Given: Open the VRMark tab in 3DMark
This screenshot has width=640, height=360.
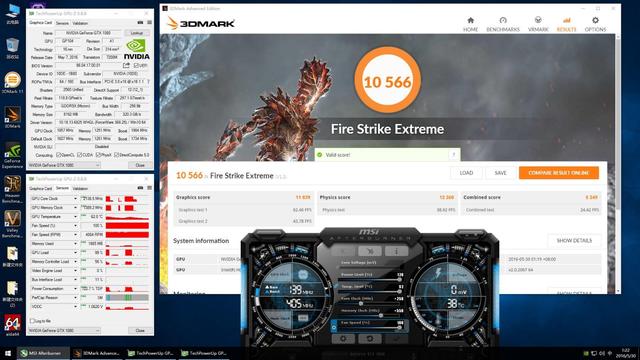Looking at the screenshot, I should point(538,24).
